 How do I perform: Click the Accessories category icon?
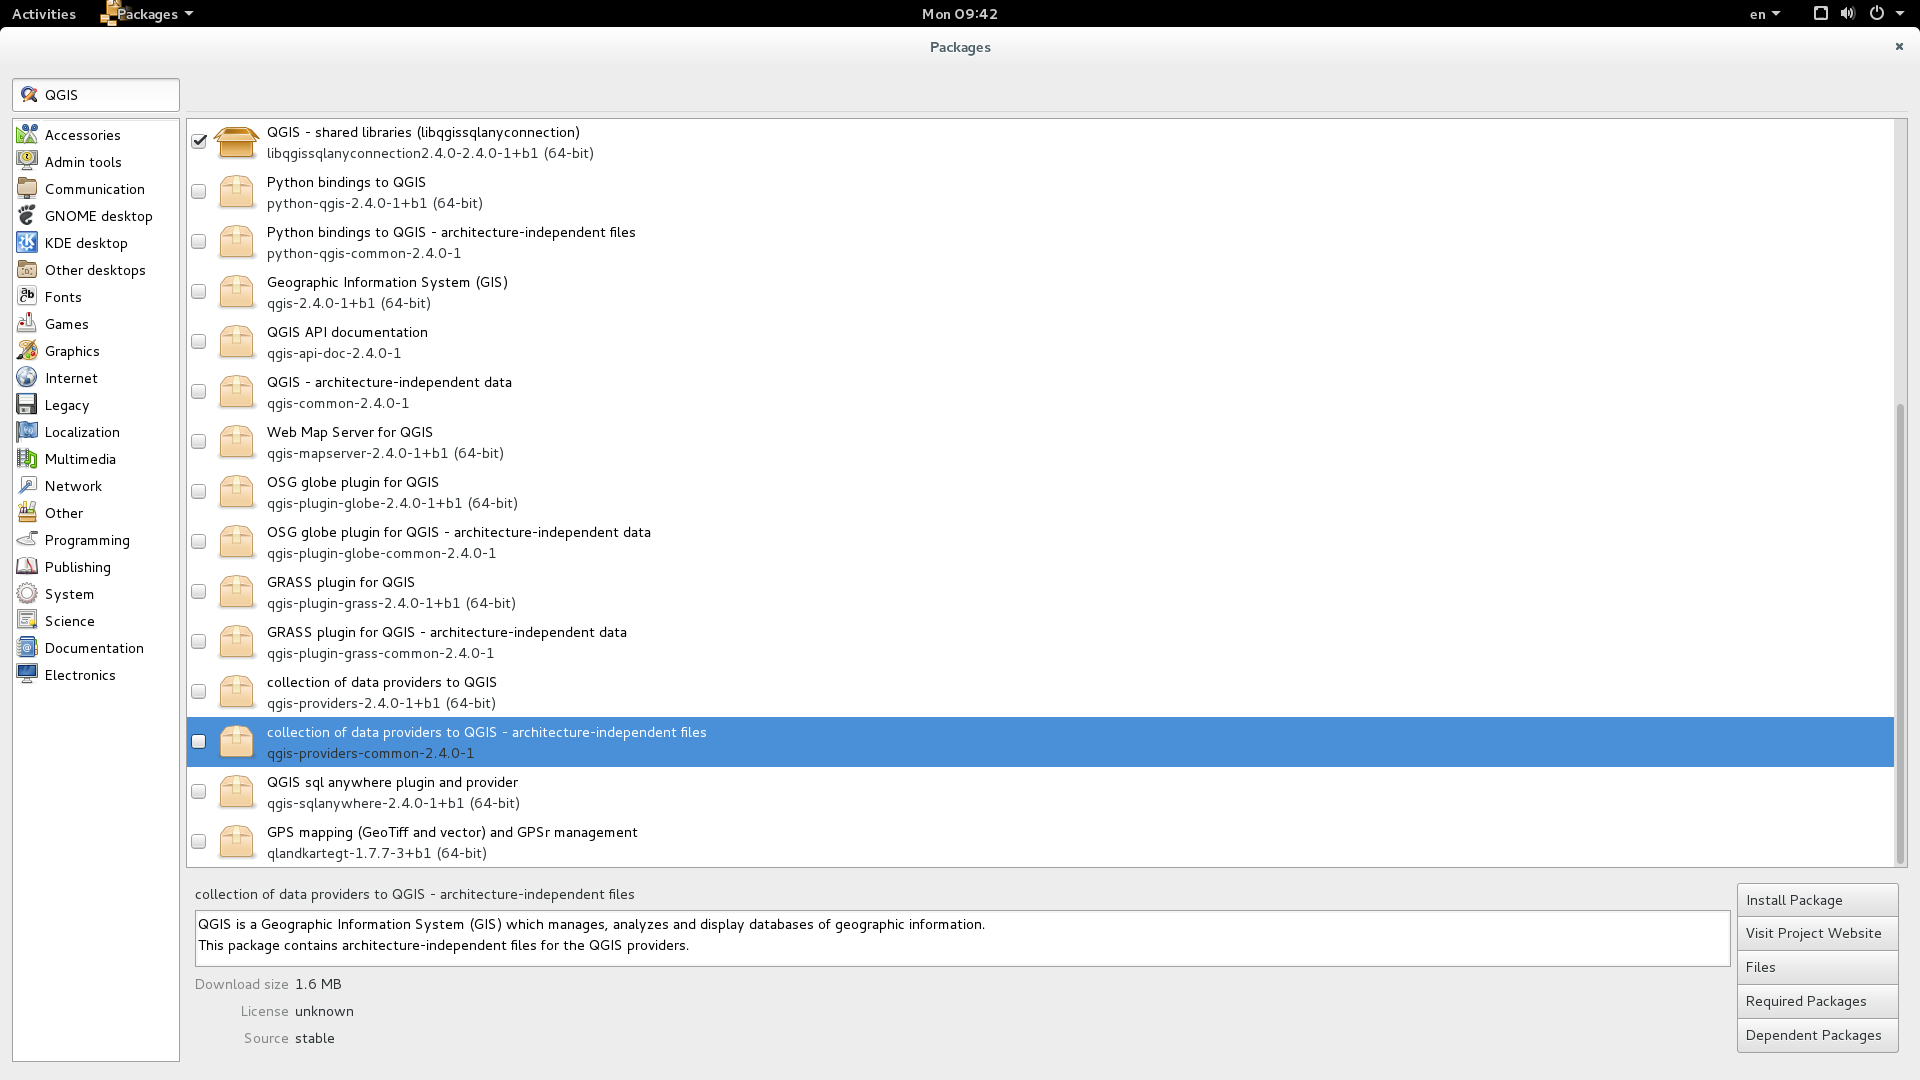(x=27, y=134)
